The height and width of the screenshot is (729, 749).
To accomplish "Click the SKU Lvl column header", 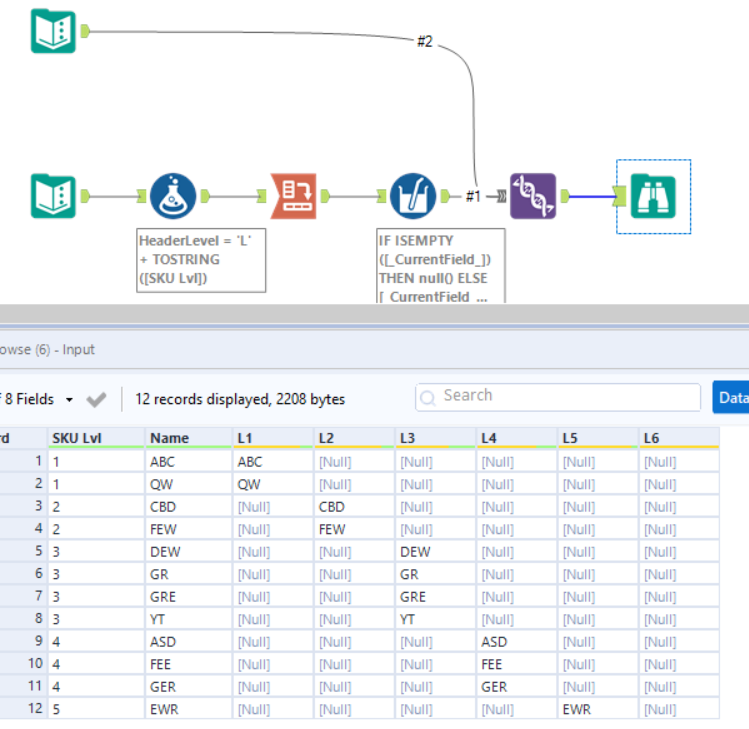I will [x=77, y=438].
